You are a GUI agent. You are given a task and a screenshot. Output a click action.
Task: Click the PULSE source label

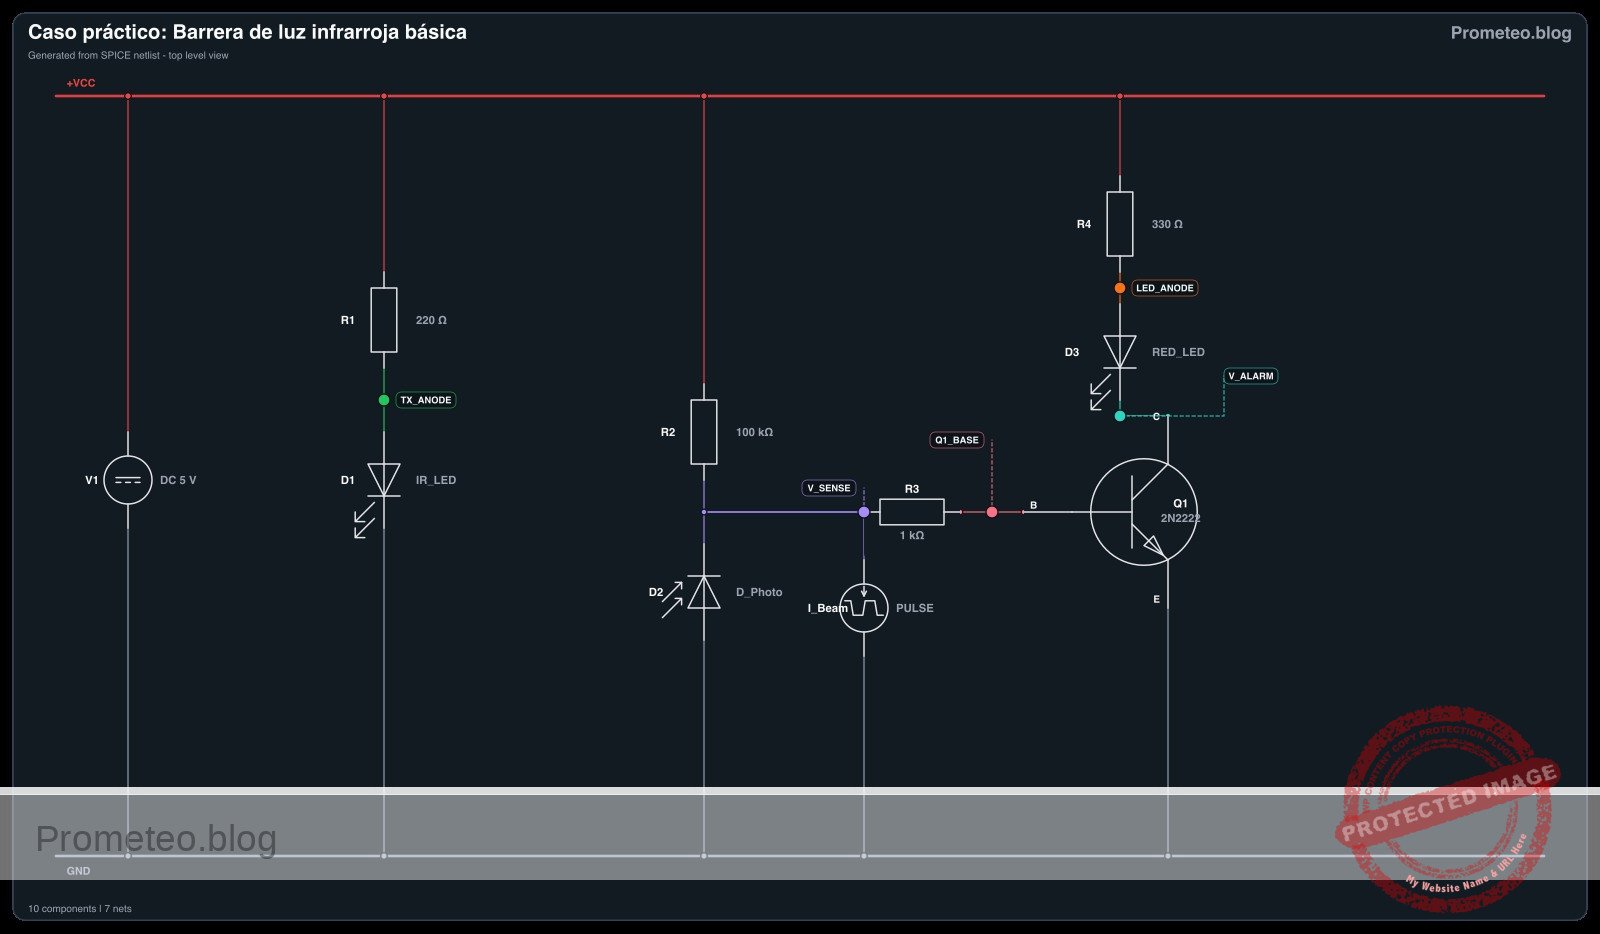(x=914, y=608)
